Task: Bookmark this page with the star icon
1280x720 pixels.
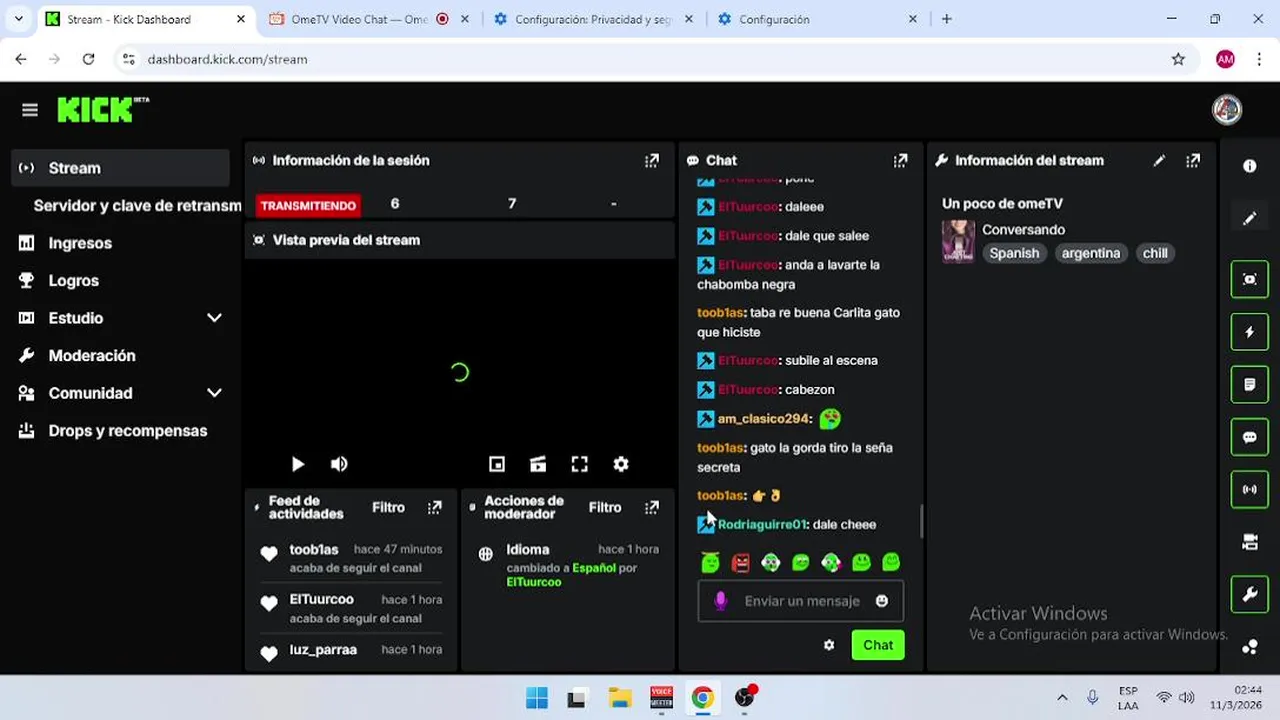Action: (1178, 59)
